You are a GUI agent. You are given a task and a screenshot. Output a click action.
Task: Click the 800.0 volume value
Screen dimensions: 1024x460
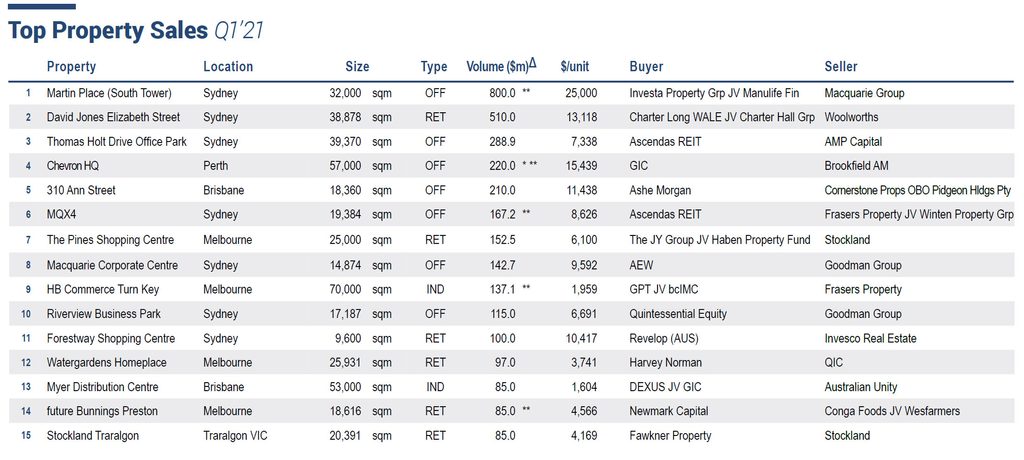click(502, 93)
